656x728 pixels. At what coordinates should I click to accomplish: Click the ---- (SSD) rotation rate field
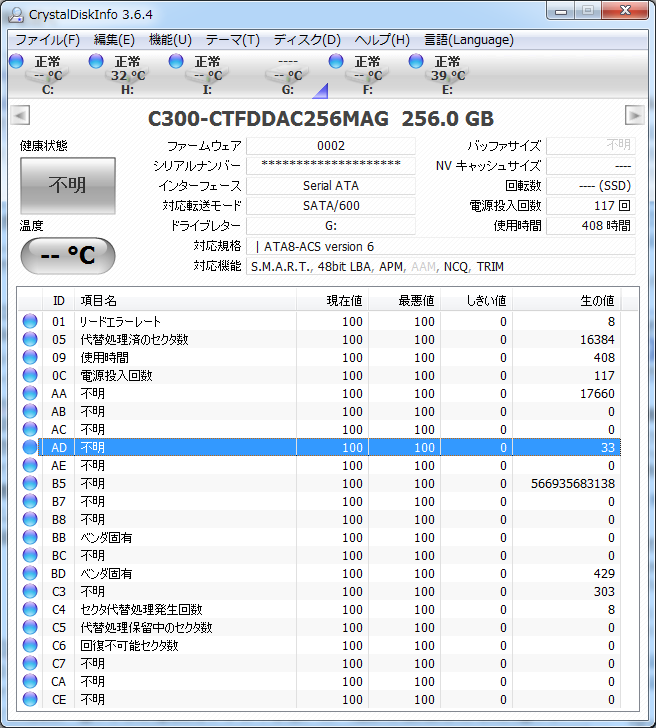pos(591,186)
